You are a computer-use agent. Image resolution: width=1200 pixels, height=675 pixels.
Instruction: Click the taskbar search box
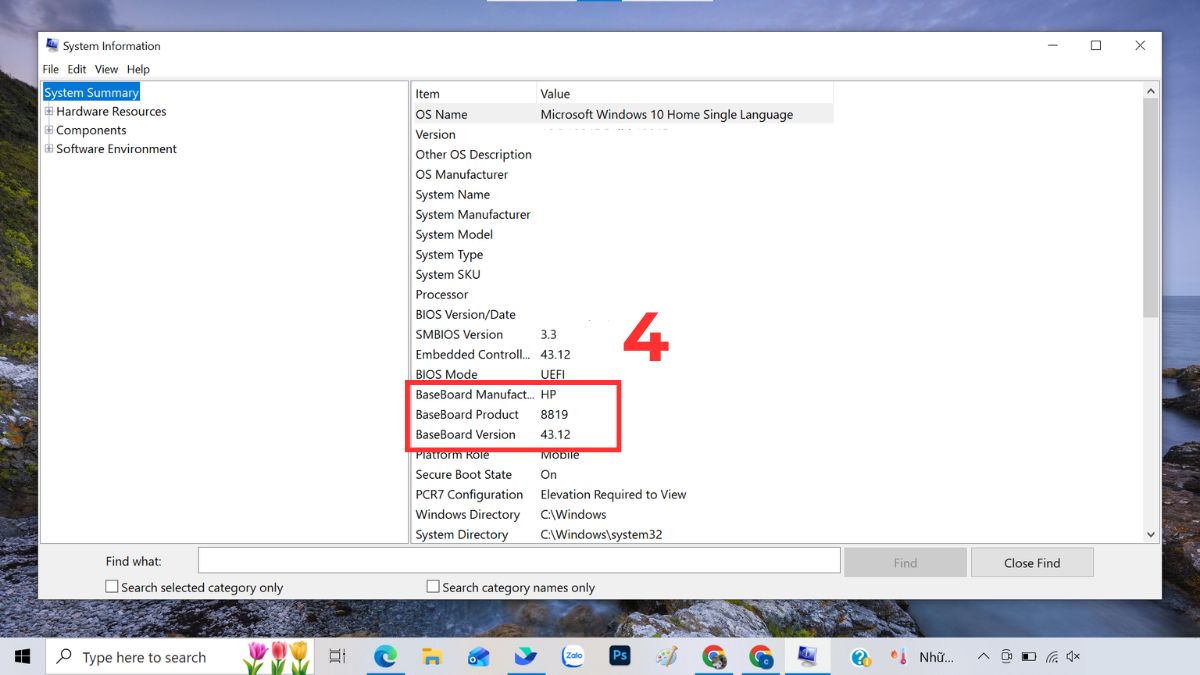[x=180, y=657]
